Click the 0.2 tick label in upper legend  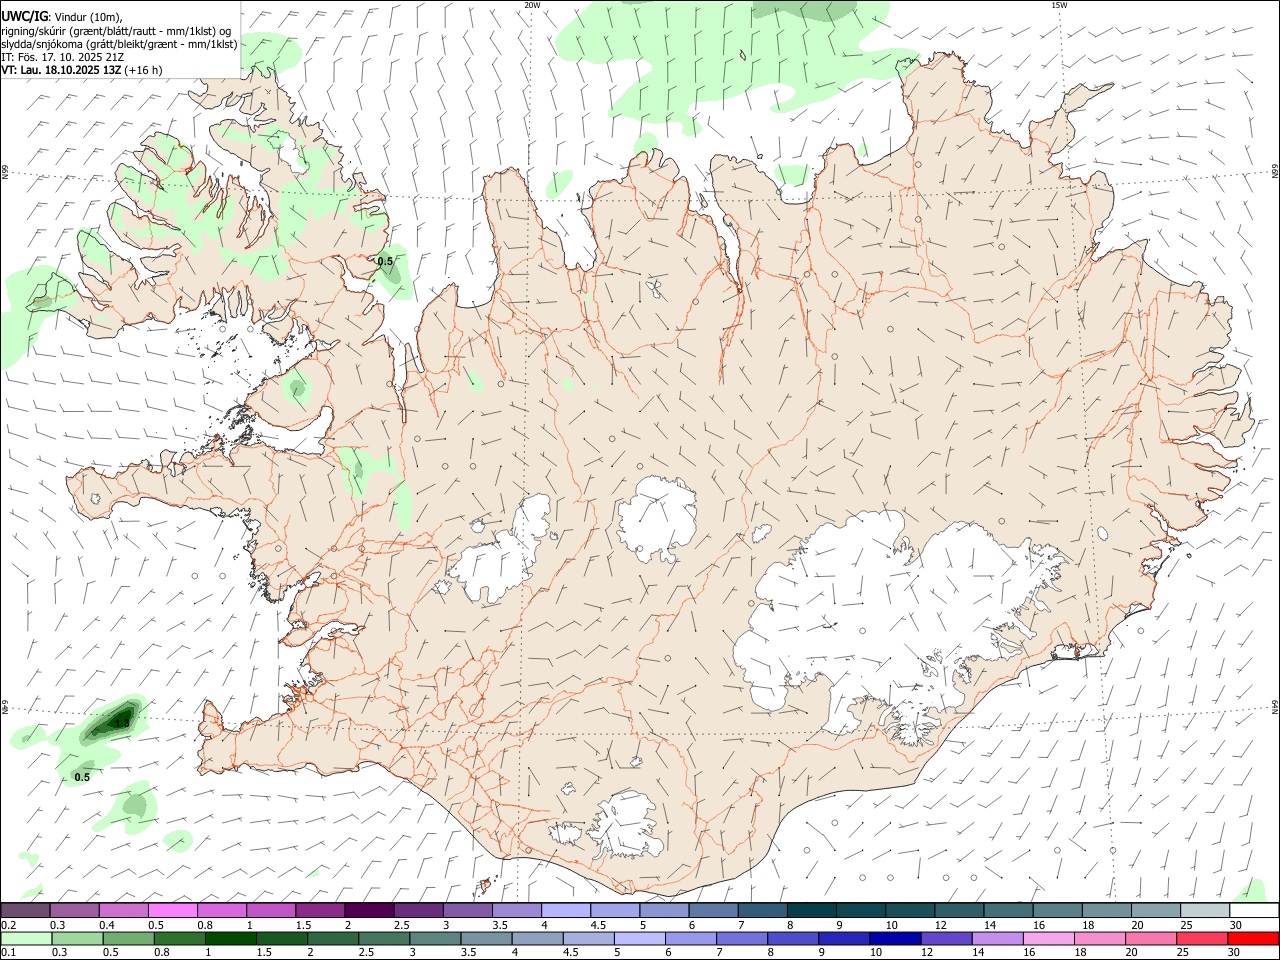(8, 925)
